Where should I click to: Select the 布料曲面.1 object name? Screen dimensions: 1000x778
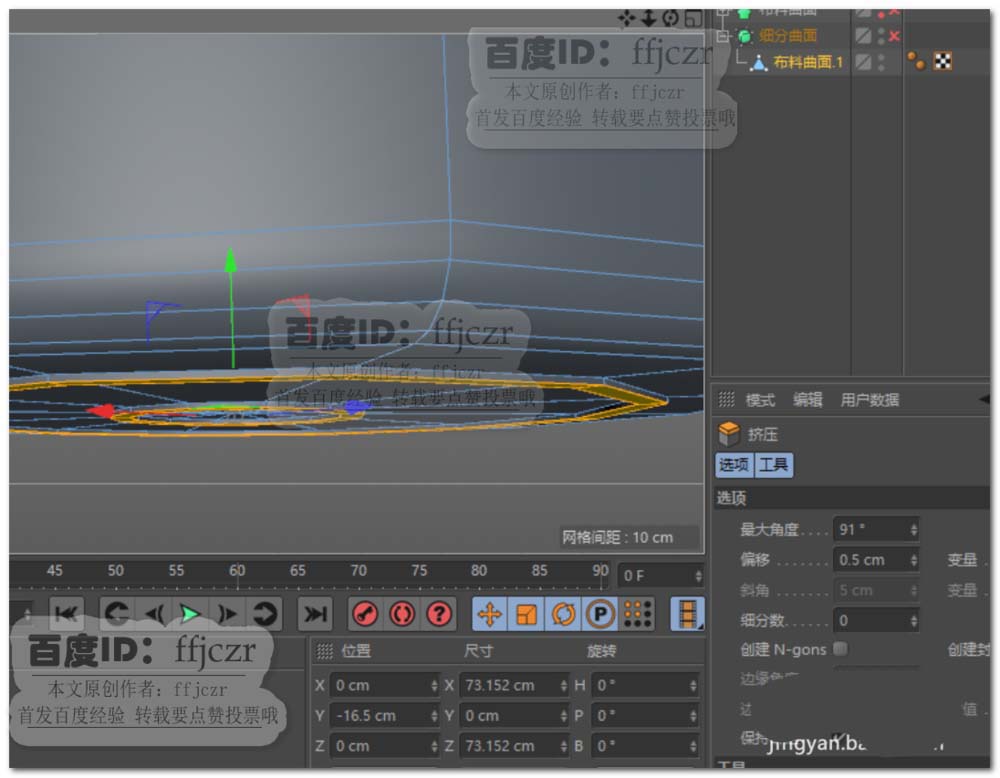pos(808,62)
